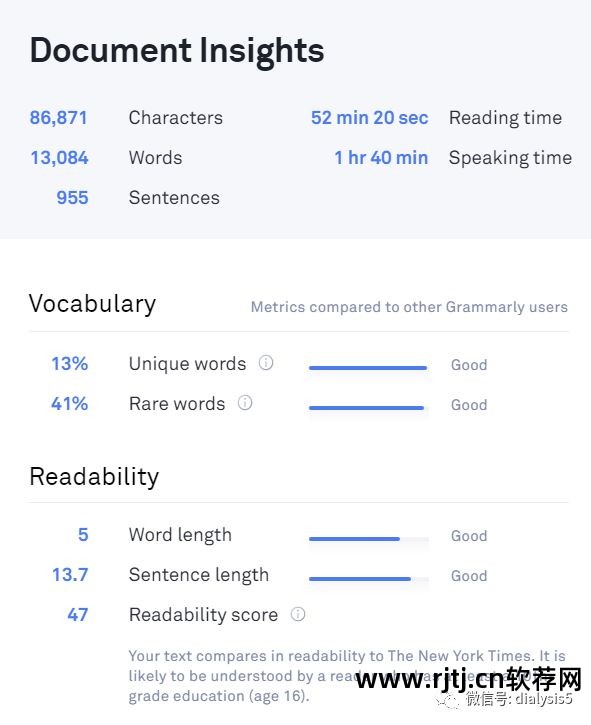Click the Word length progress bar
Screen dimensions: 591x725
[x=368, y=539]
